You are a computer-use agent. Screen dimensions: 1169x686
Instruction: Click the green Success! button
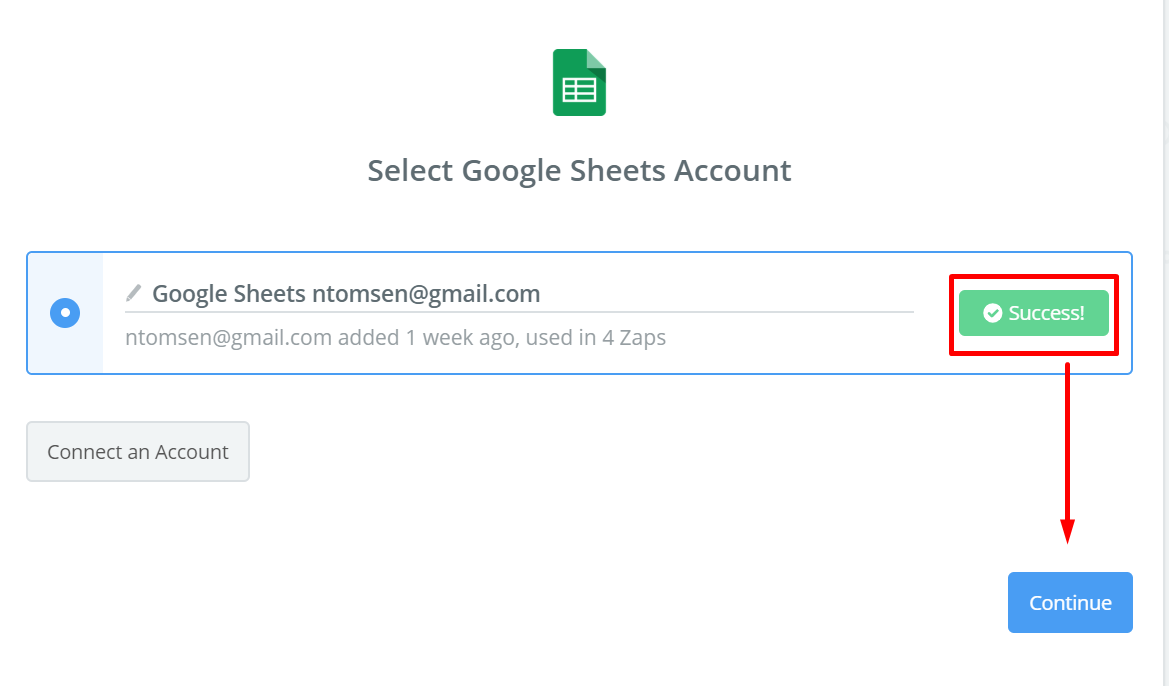(1033, 313)
